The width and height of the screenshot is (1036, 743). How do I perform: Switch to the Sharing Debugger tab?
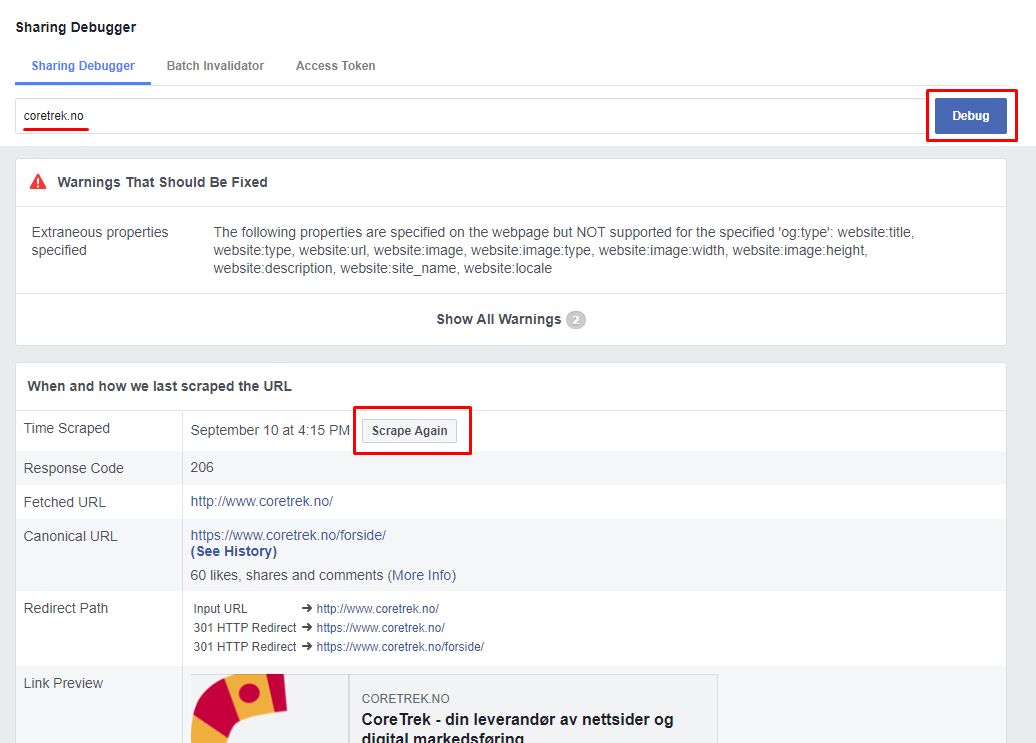click(x=83, y=66)
